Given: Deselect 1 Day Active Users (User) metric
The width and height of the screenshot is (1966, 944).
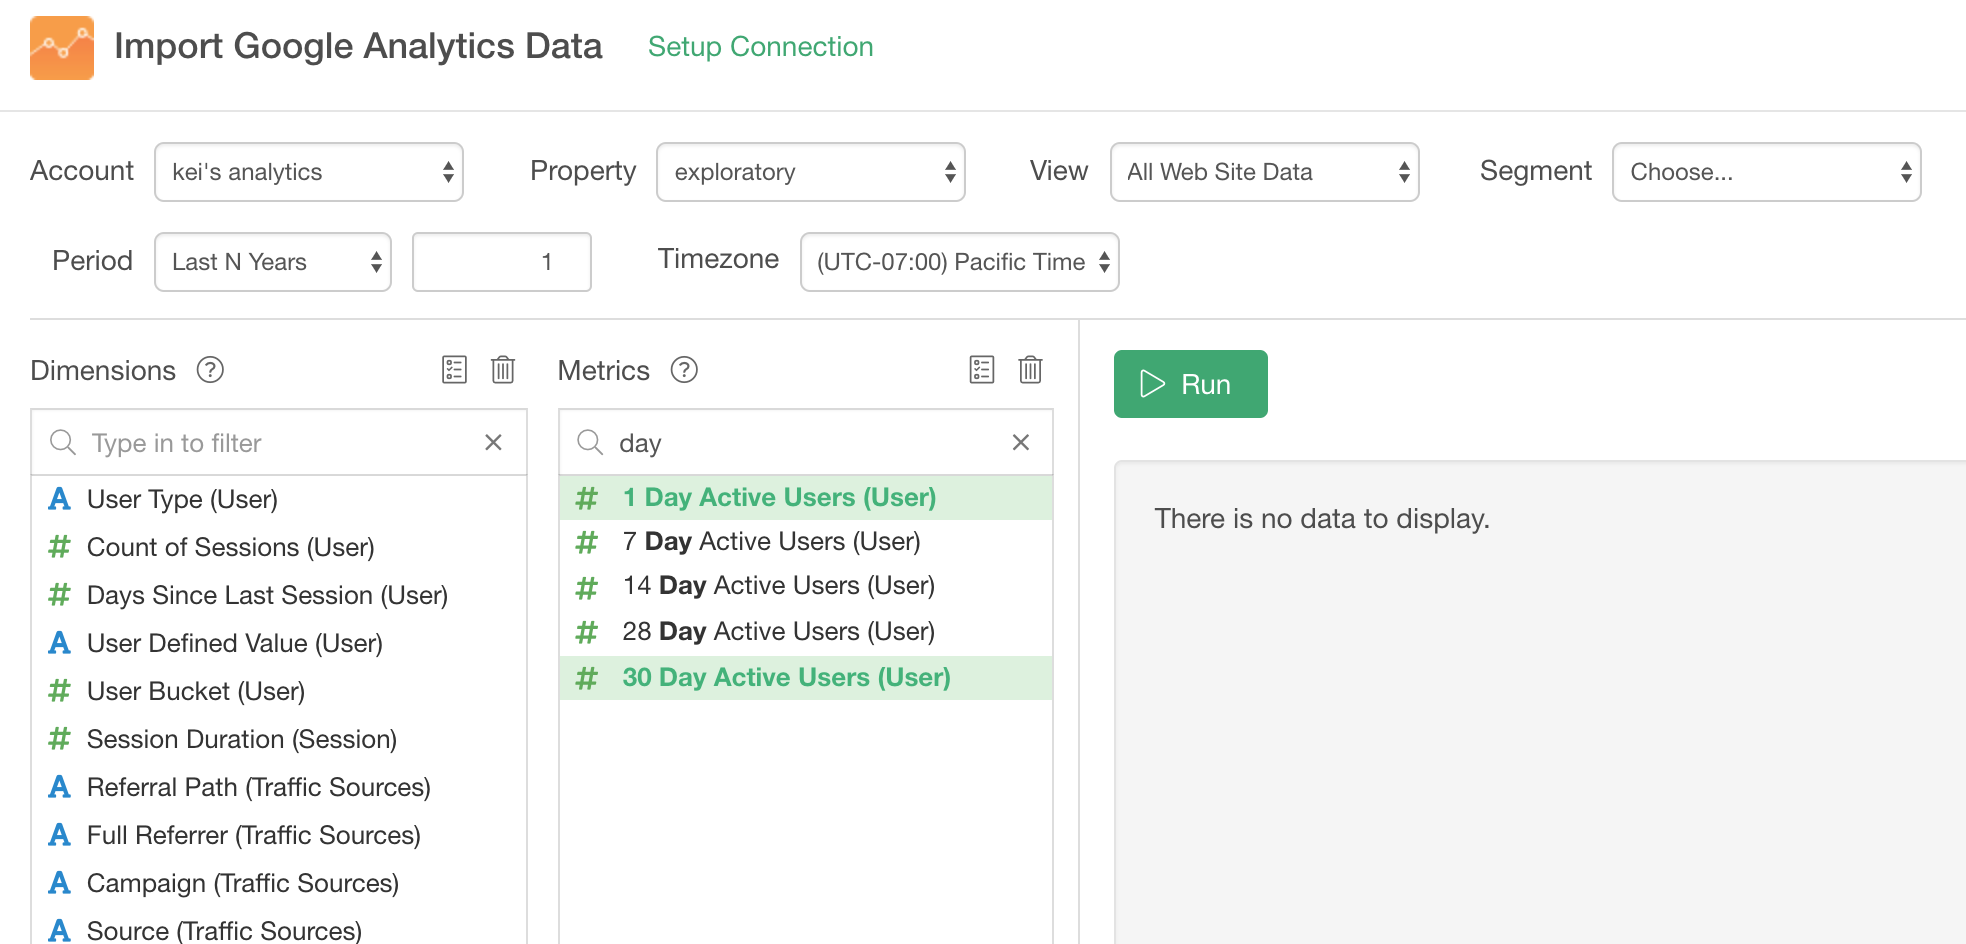Looking at the screenshot, I should point(806,497).
